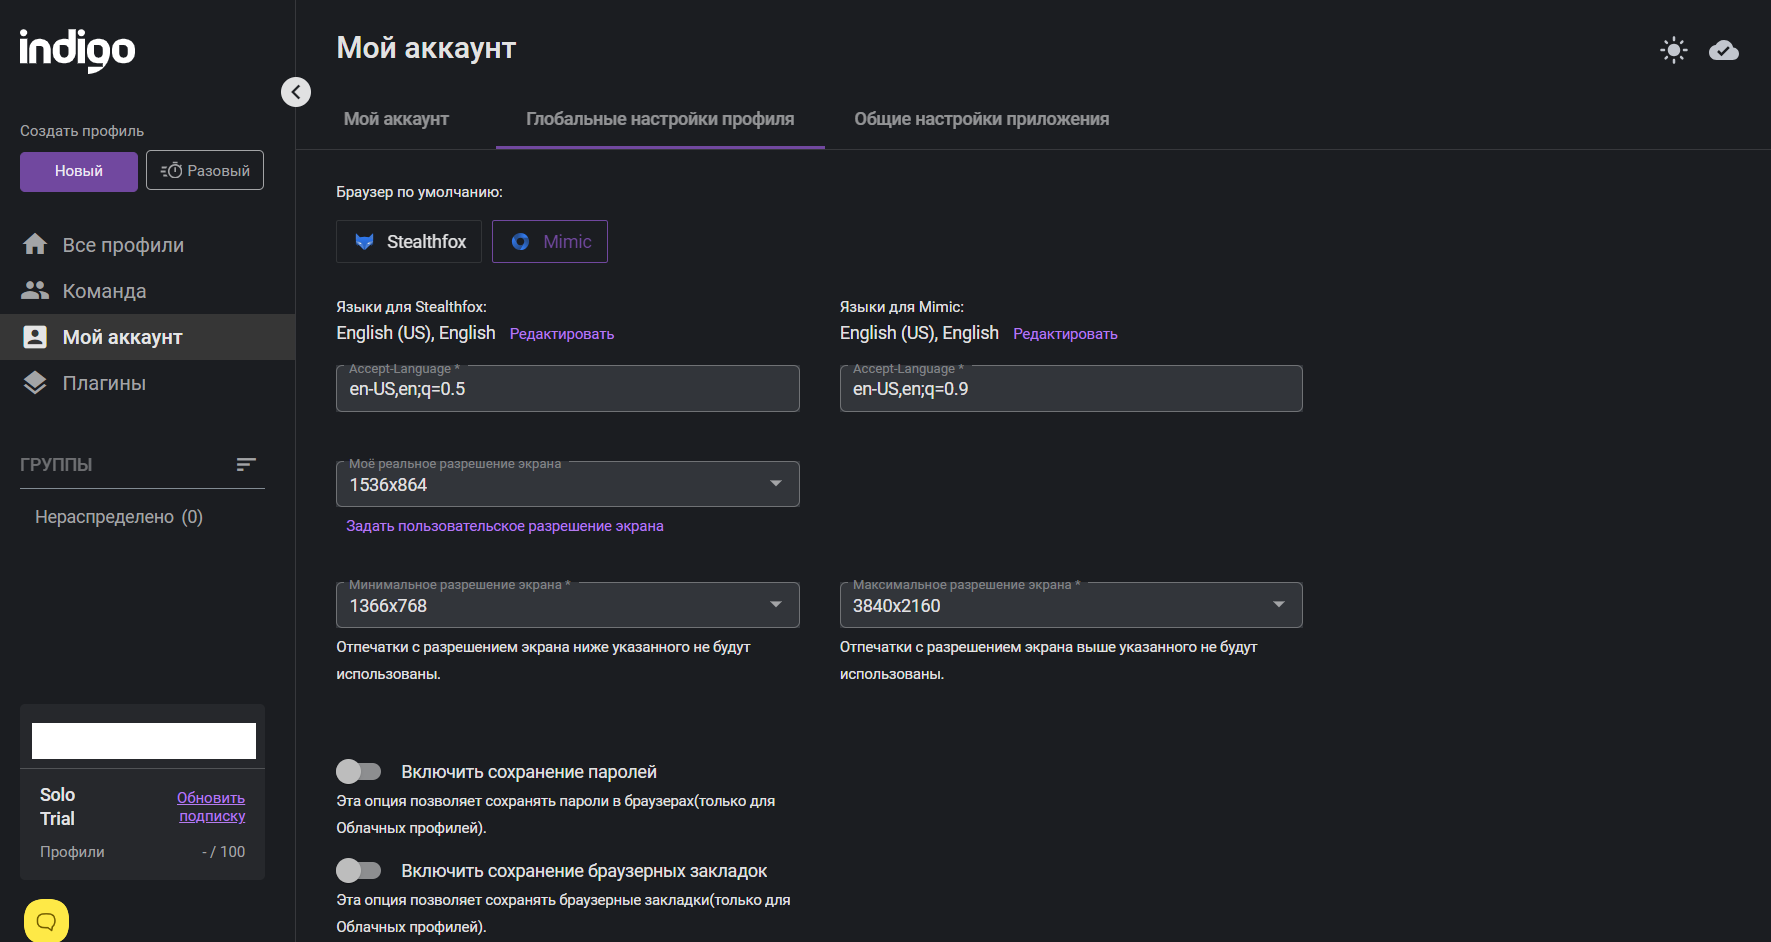Open the real screen resolution dropdown 1536x864
Viewport: 1771px width, 942px height.
(568, 484)
